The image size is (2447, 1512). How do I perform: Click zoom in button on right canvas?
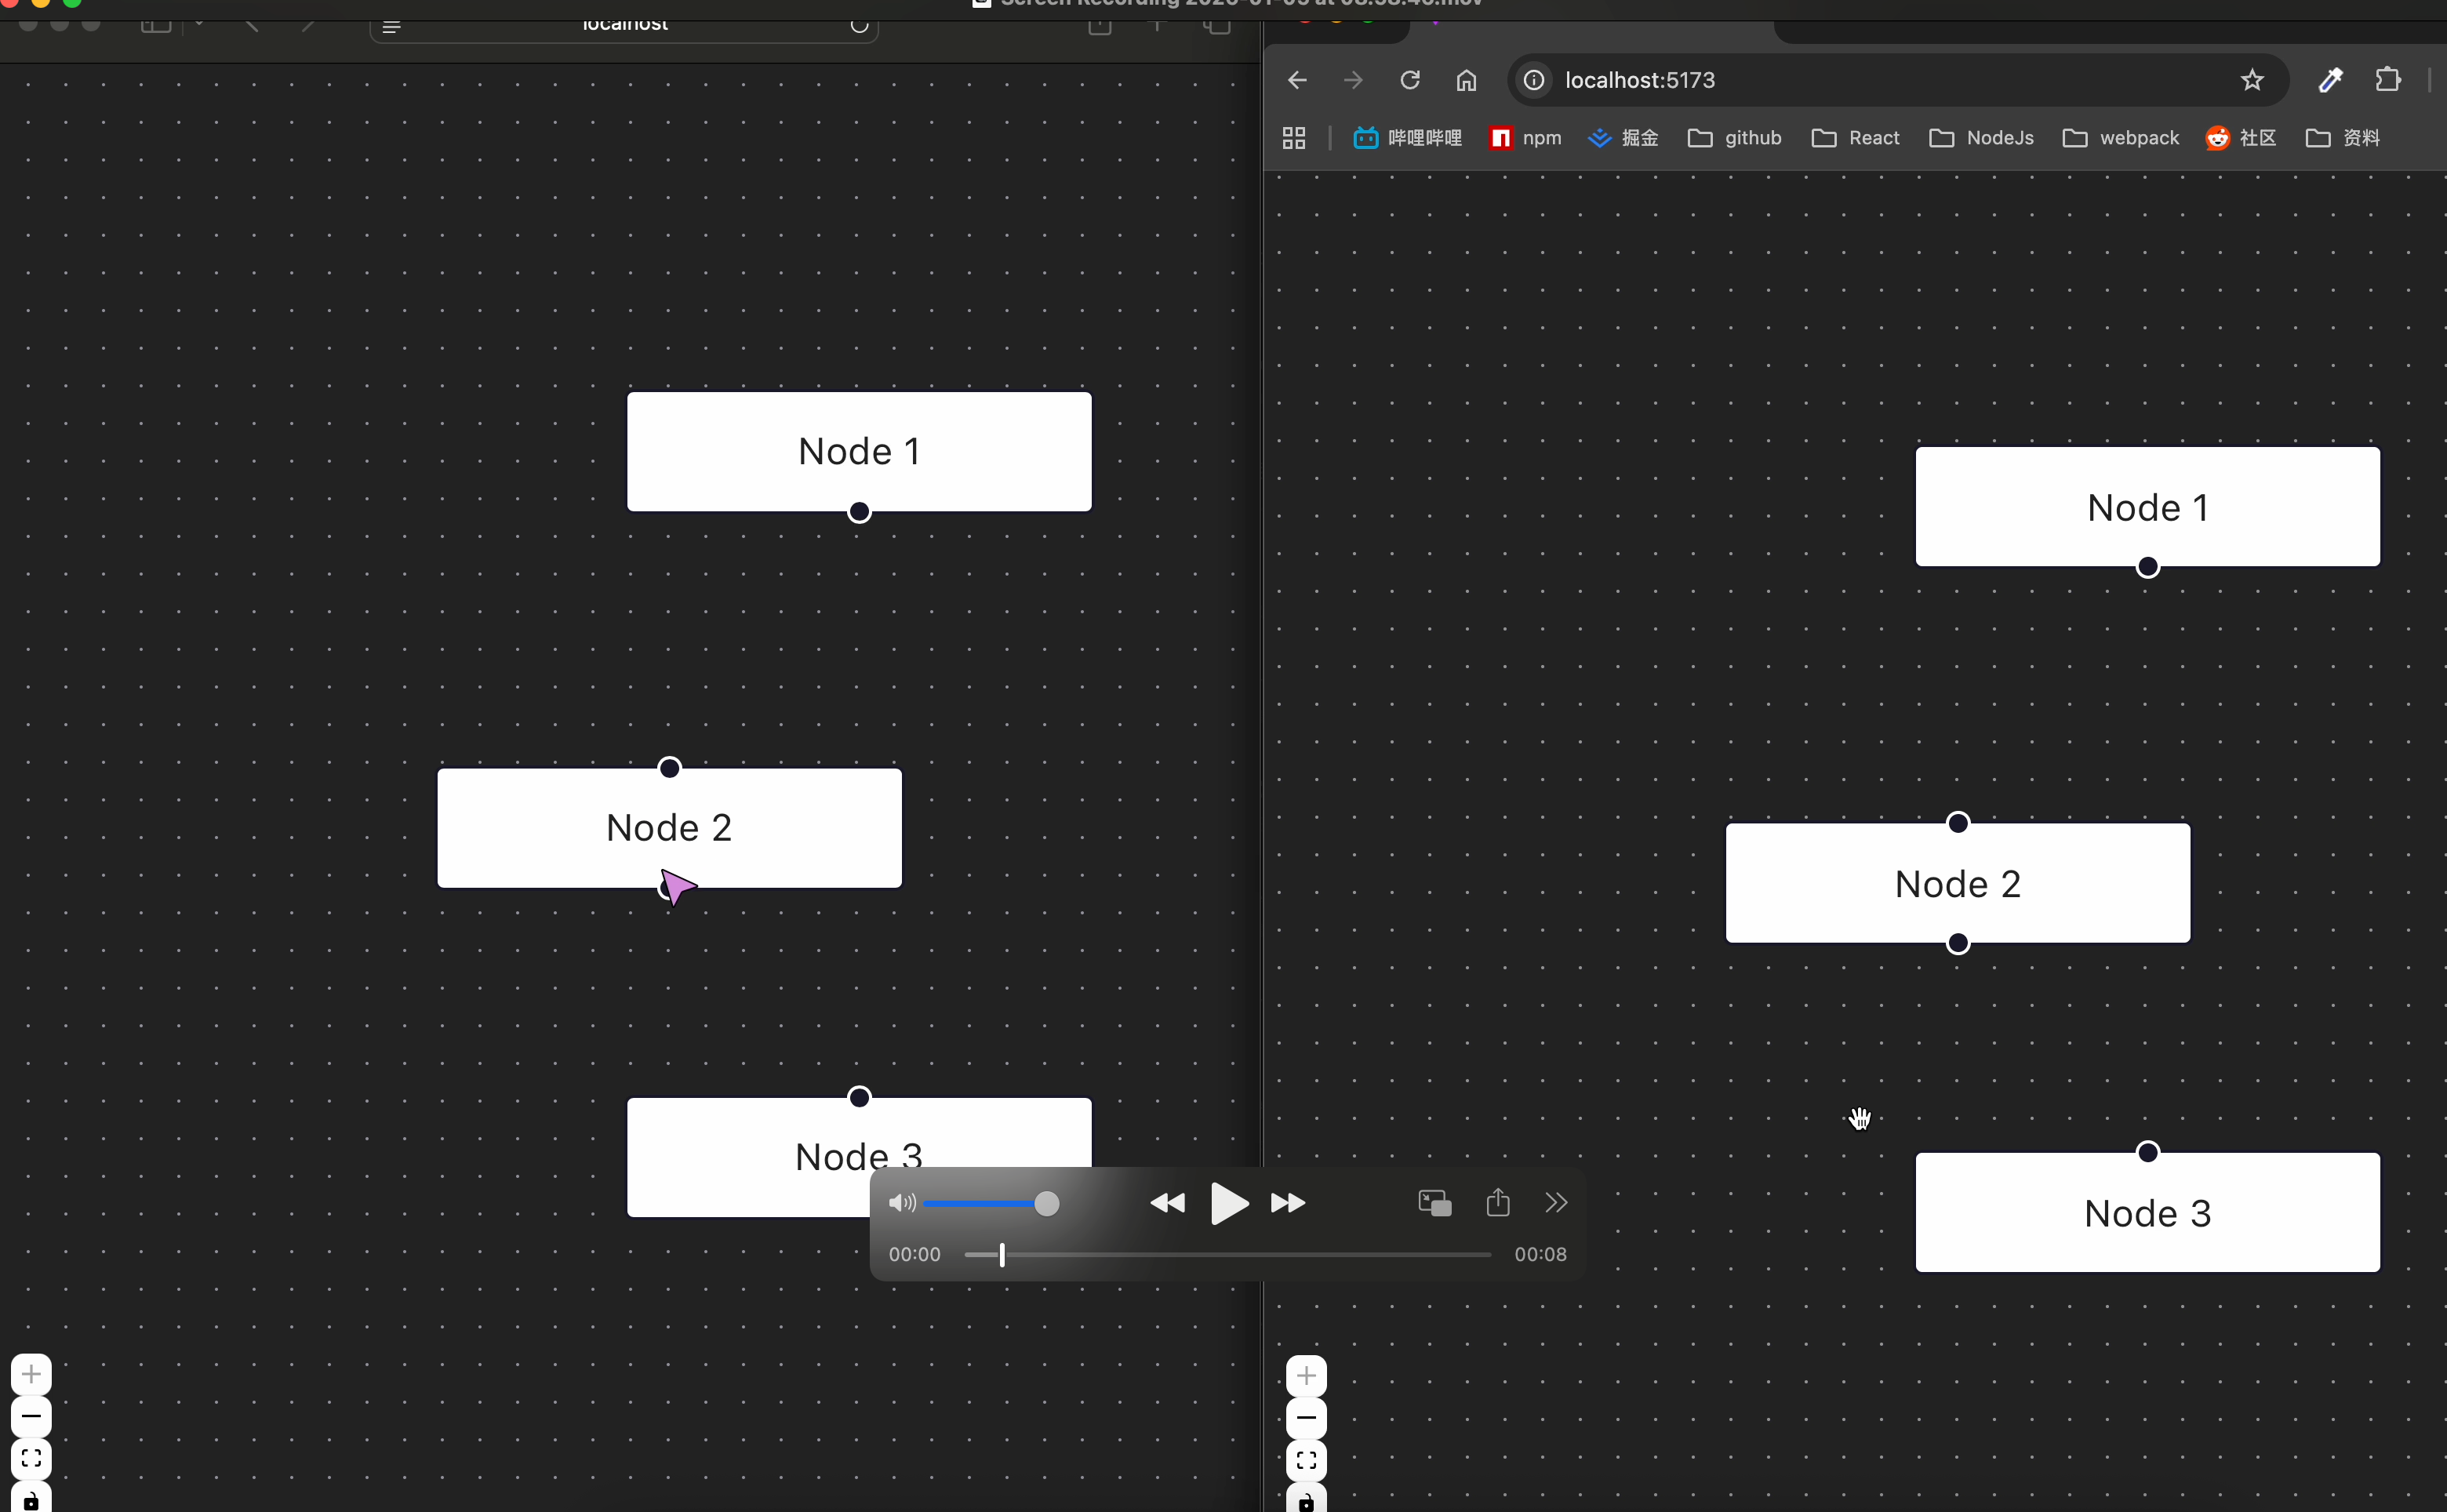1306,1376
